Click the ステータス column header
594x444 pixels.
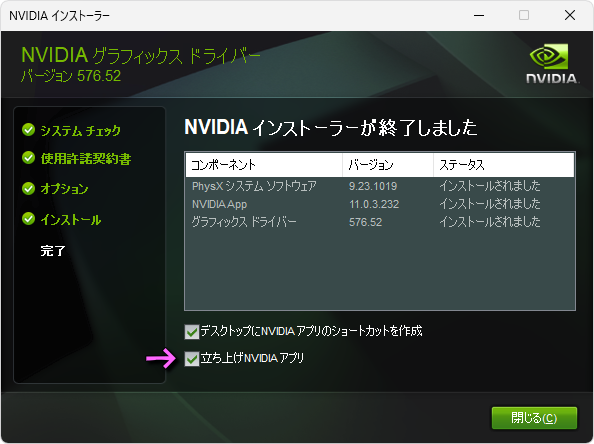pos(504,165)
